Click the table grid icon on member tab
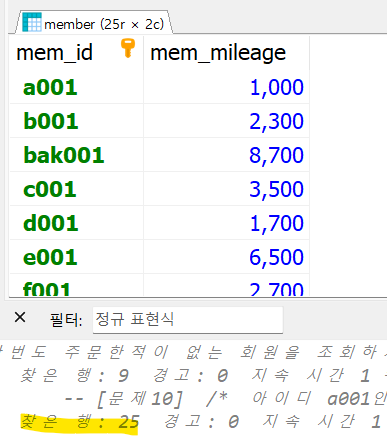Image resolution: width=387 pixels, height=437 pixels. (x=32, y=22)
